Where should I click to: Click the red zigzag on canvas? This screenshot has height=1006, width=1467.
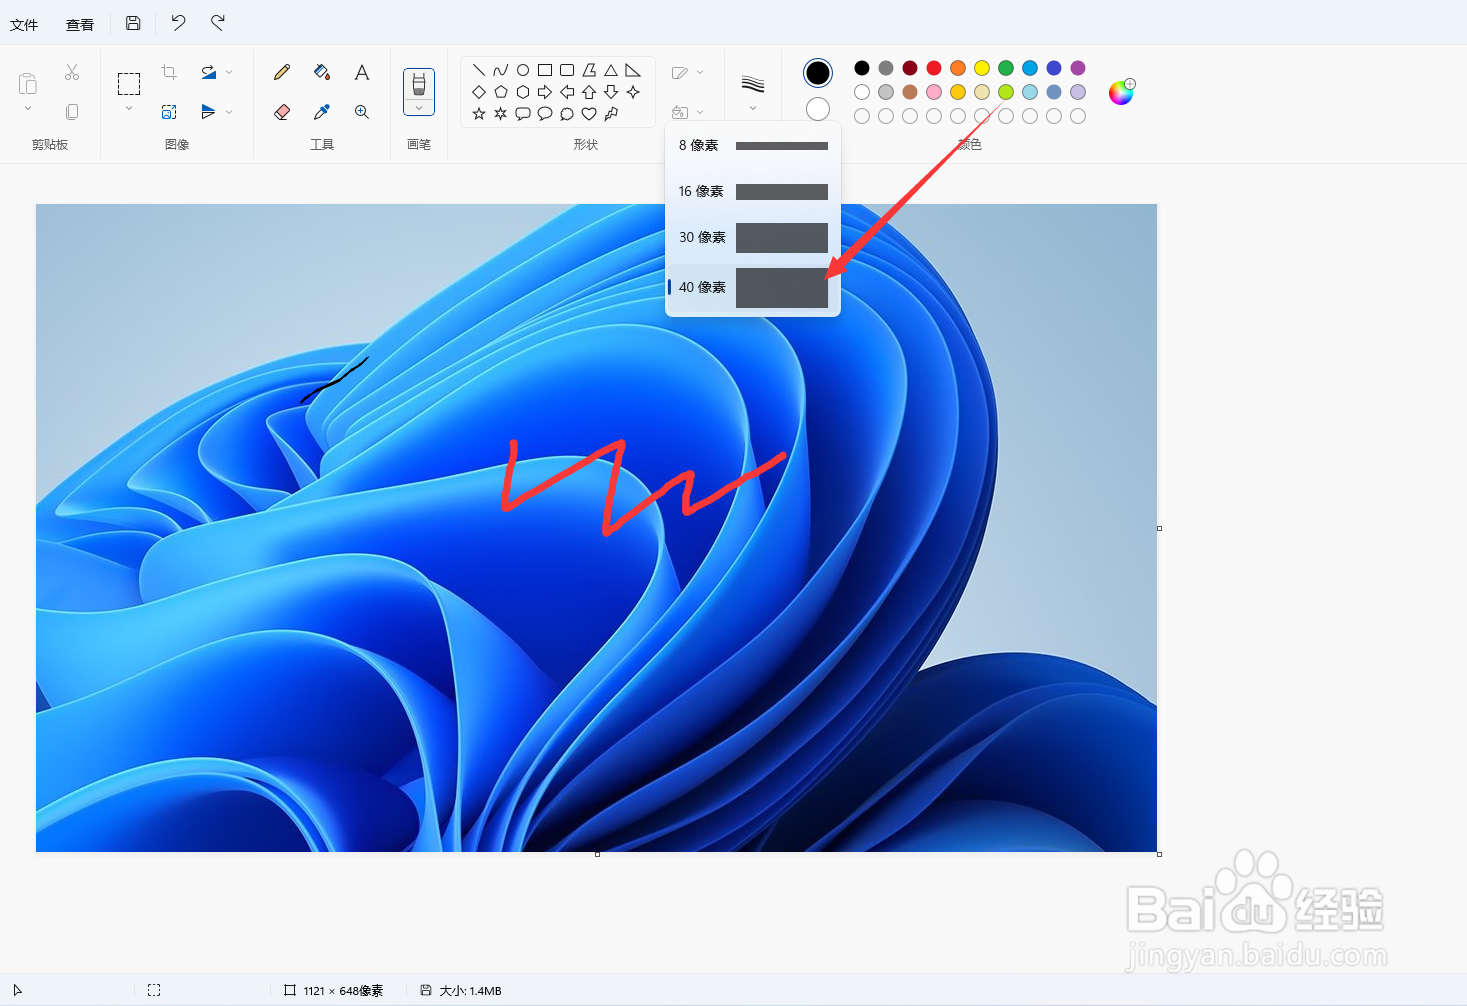pos(643,487)
